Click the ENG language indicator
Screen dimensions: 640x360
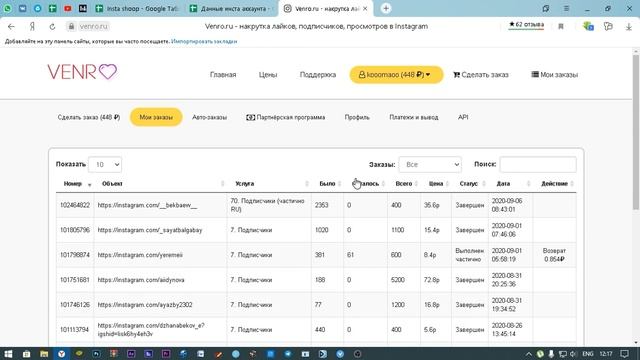point(588,354)
